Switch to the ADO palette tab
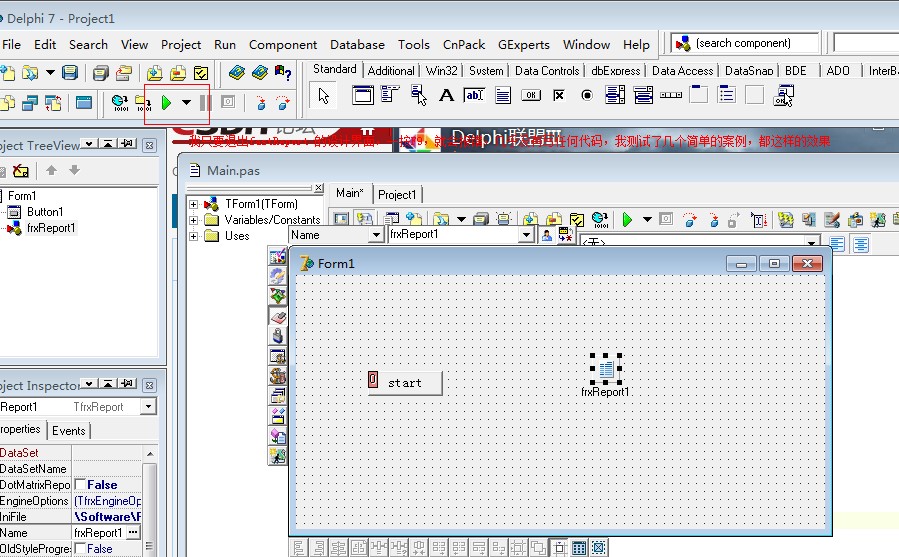The image size is (899, 557). [838, 71]
